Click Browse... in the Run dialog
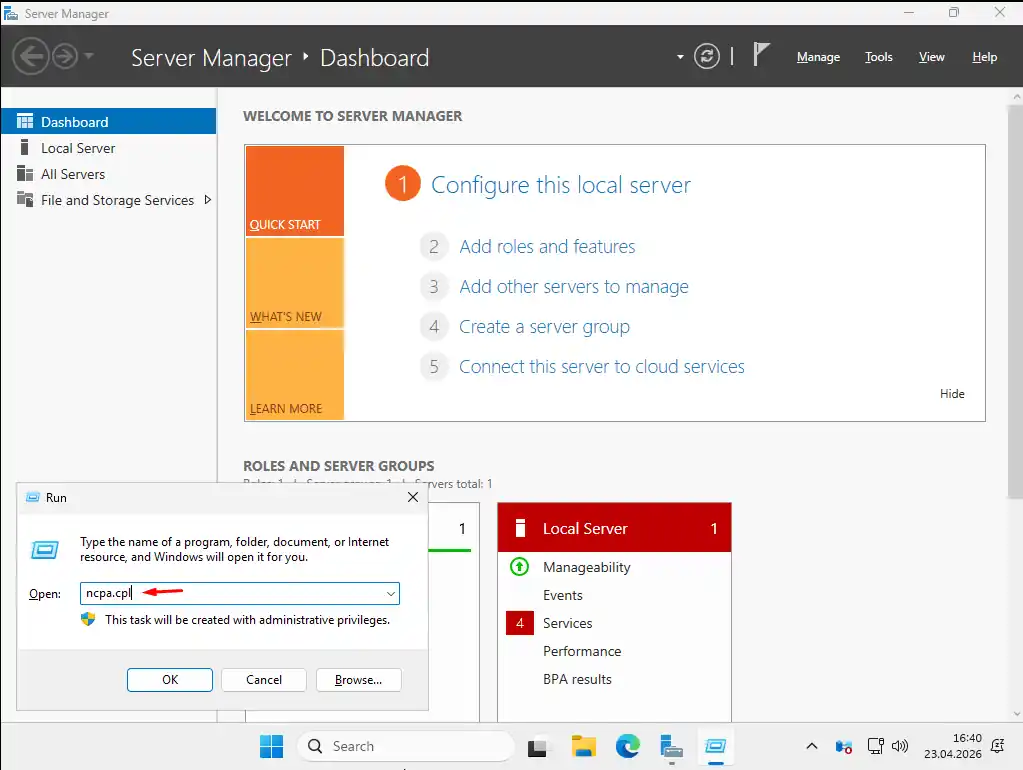 358,679
